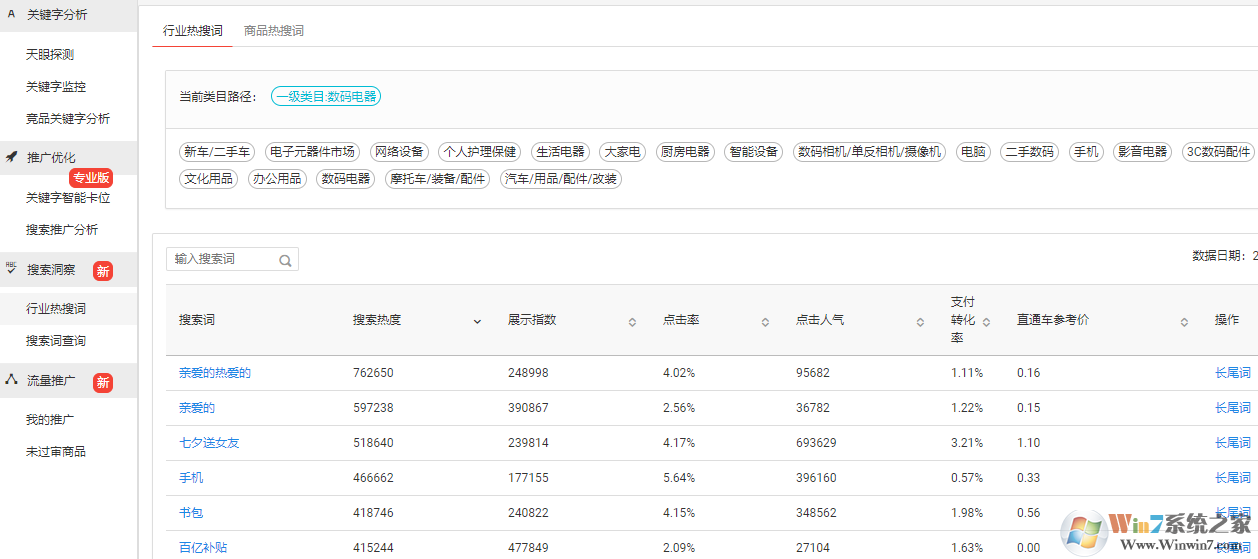Viewport: 1258px width, 559px height.
Task: Select the 手机 category tag
Action: (x=1085, y=152)
